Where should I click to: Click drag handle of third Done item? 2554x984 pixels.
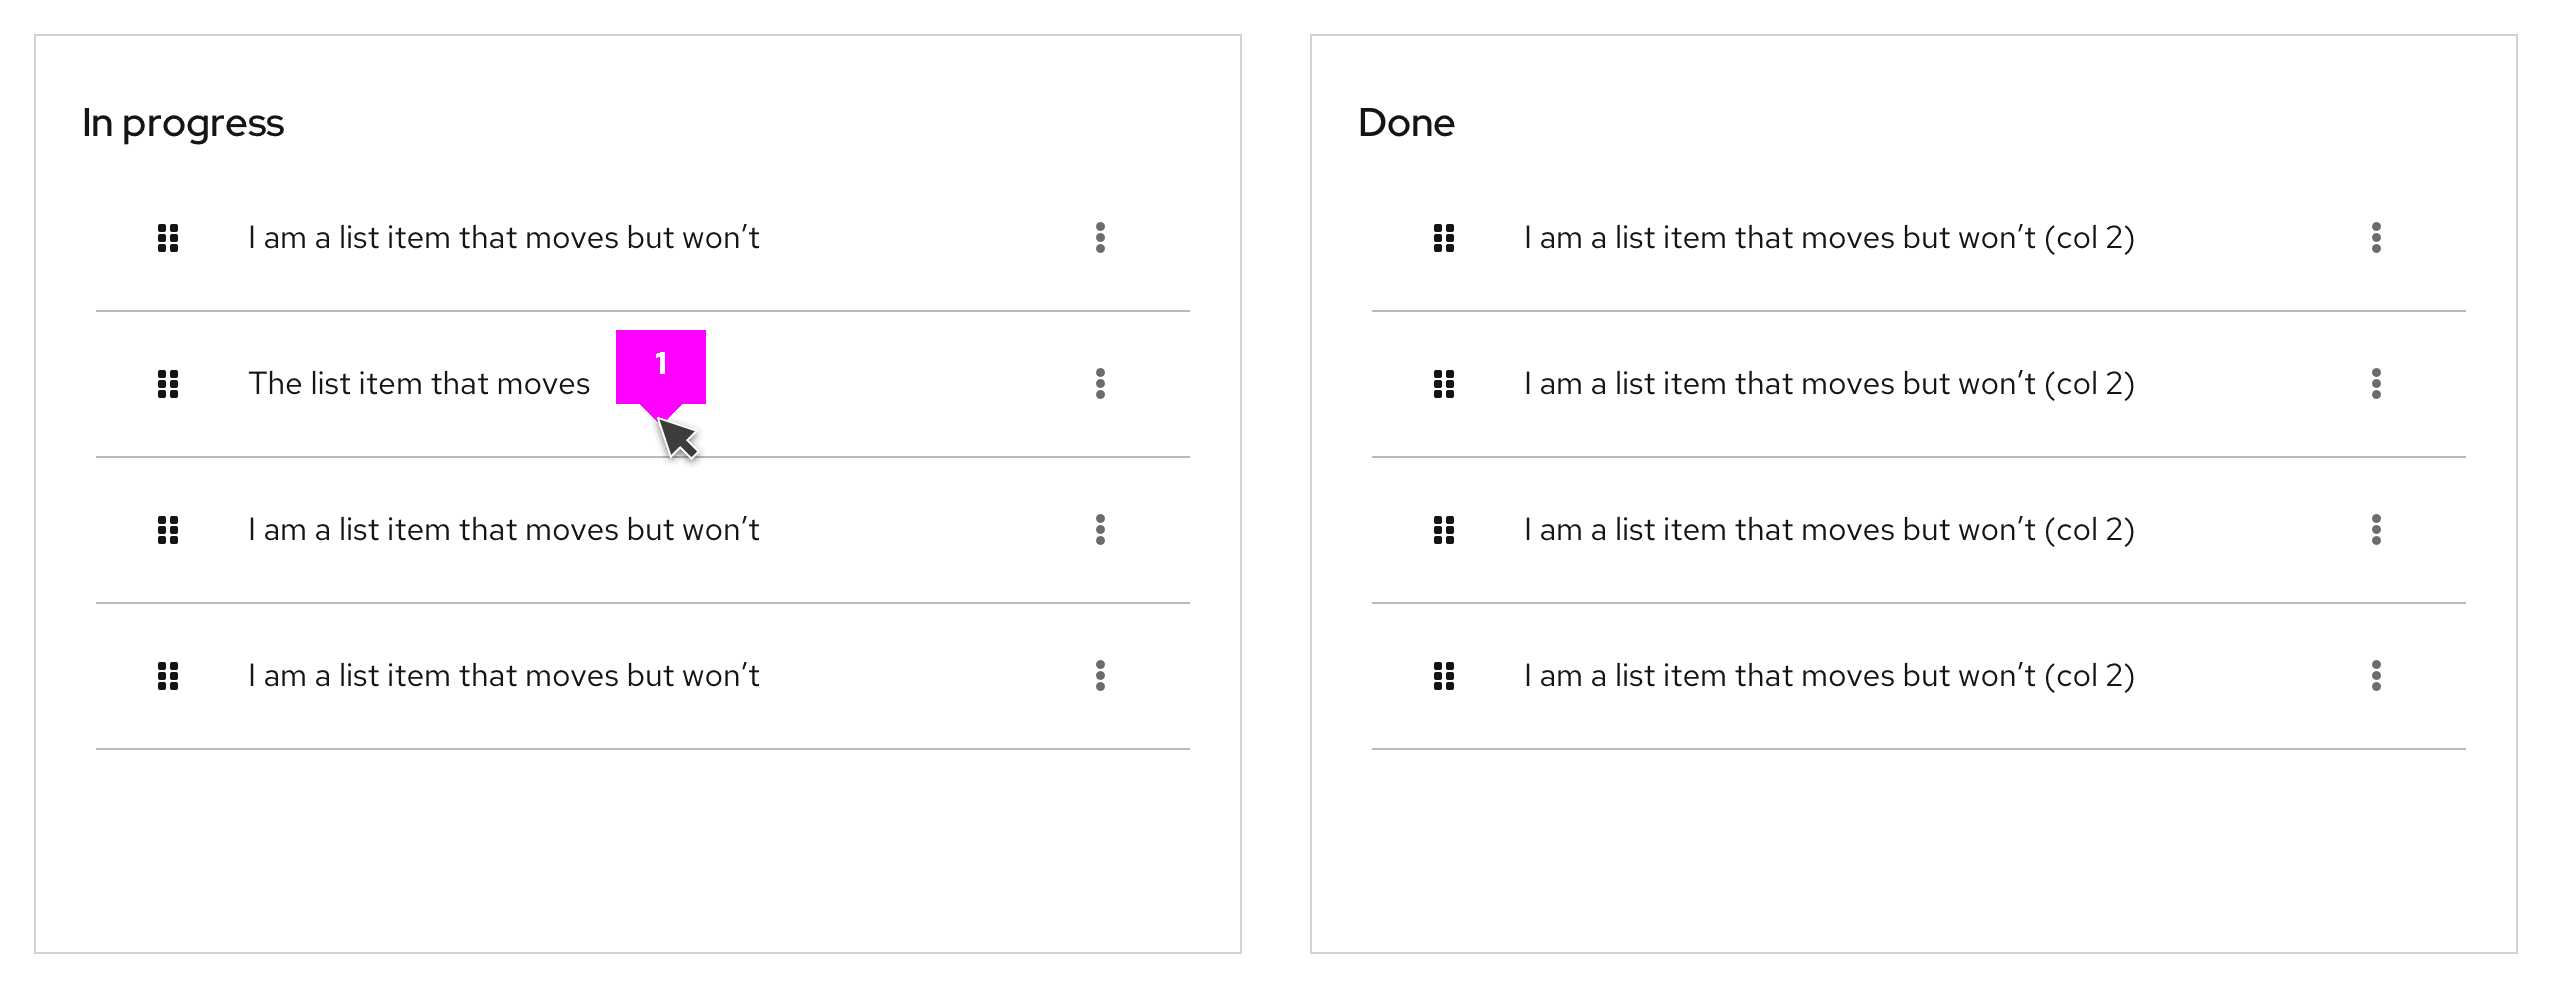(1444, 530)
